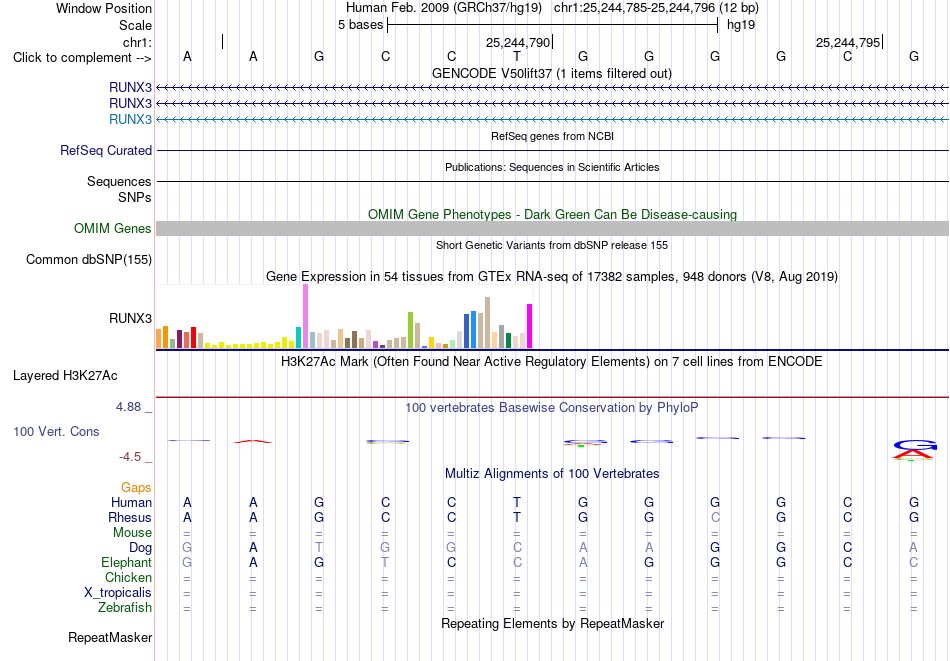Viewport: 950px width, 661px height.
Task: Click the Scale track label
Action: (x=135, y=25)
